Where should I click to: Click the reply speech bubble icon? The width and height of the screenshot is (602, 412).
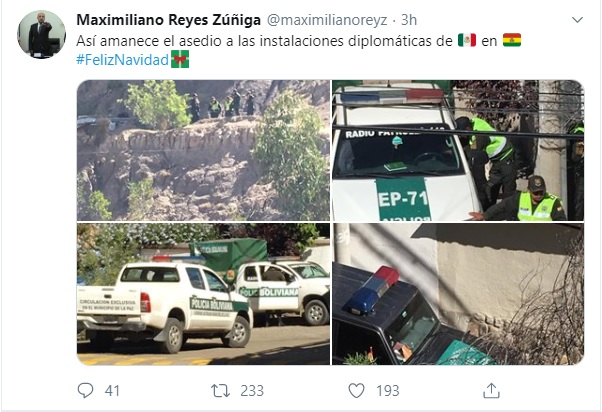[x=85, y=390]
